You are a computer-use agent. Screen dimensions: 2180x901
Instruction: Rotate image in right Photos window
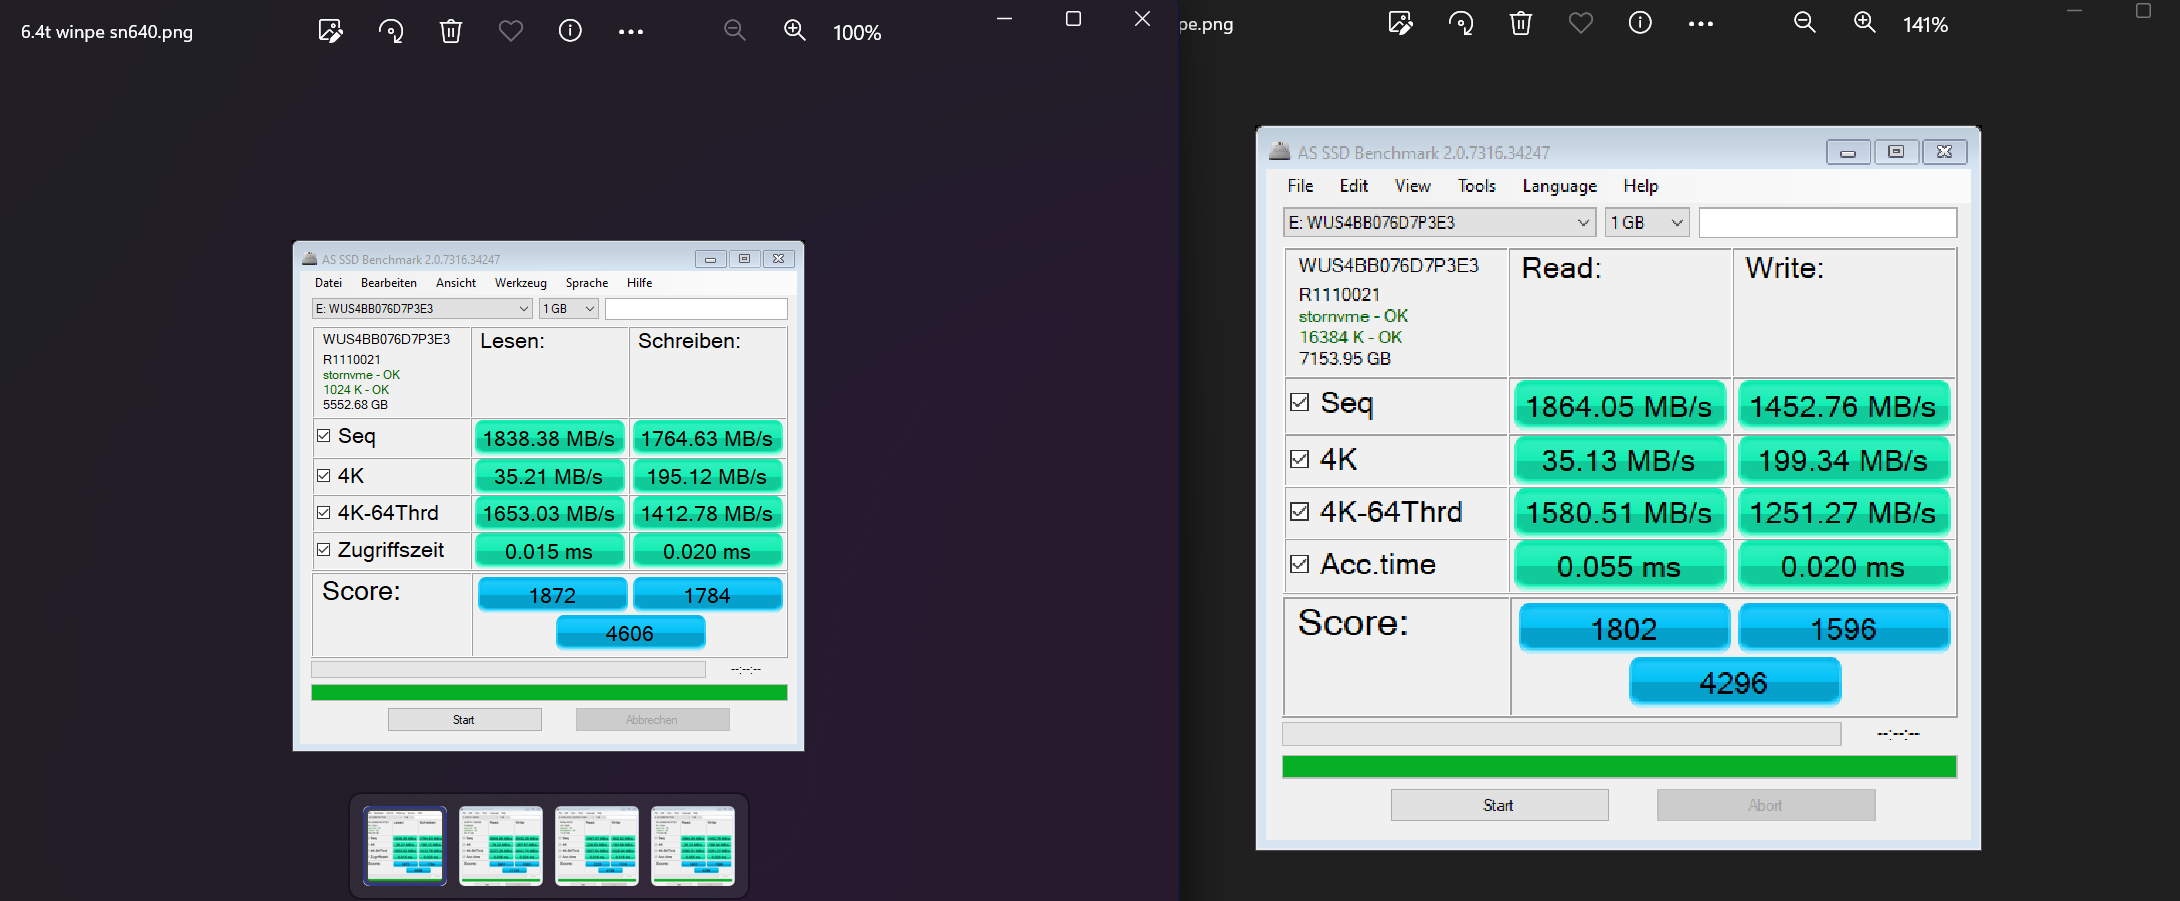pyautogui.click(x=1461, y=23)
